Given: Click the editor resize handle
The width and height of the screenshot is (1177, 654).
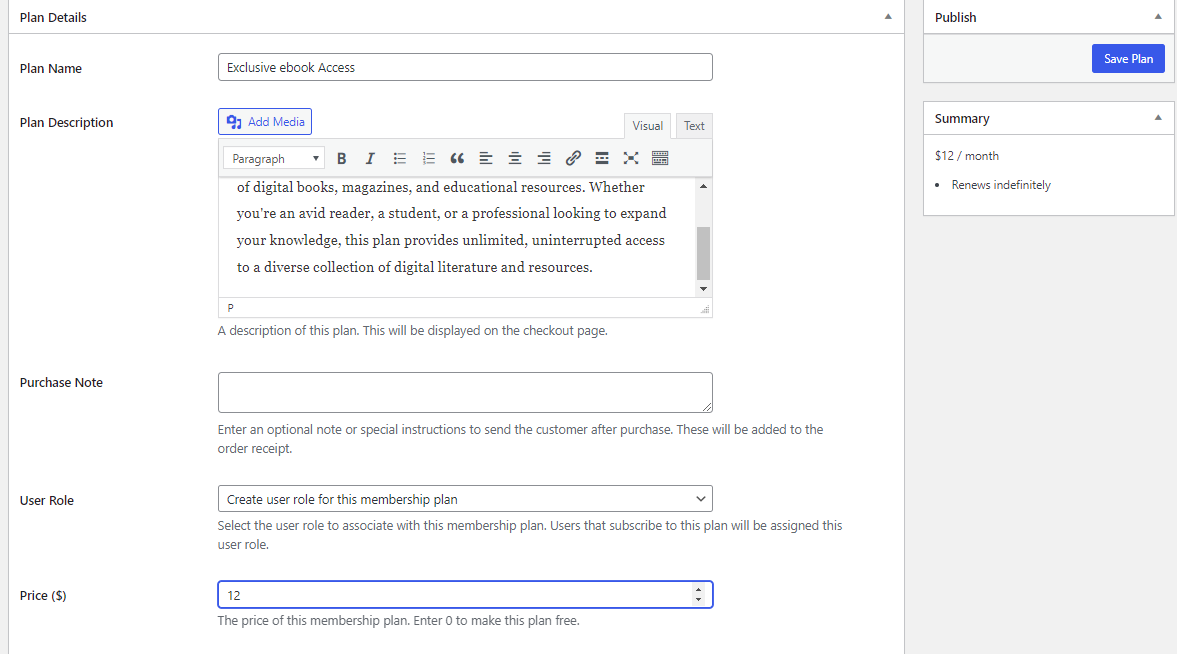Looking at the screenshot, I should click(x=705, y=309).
